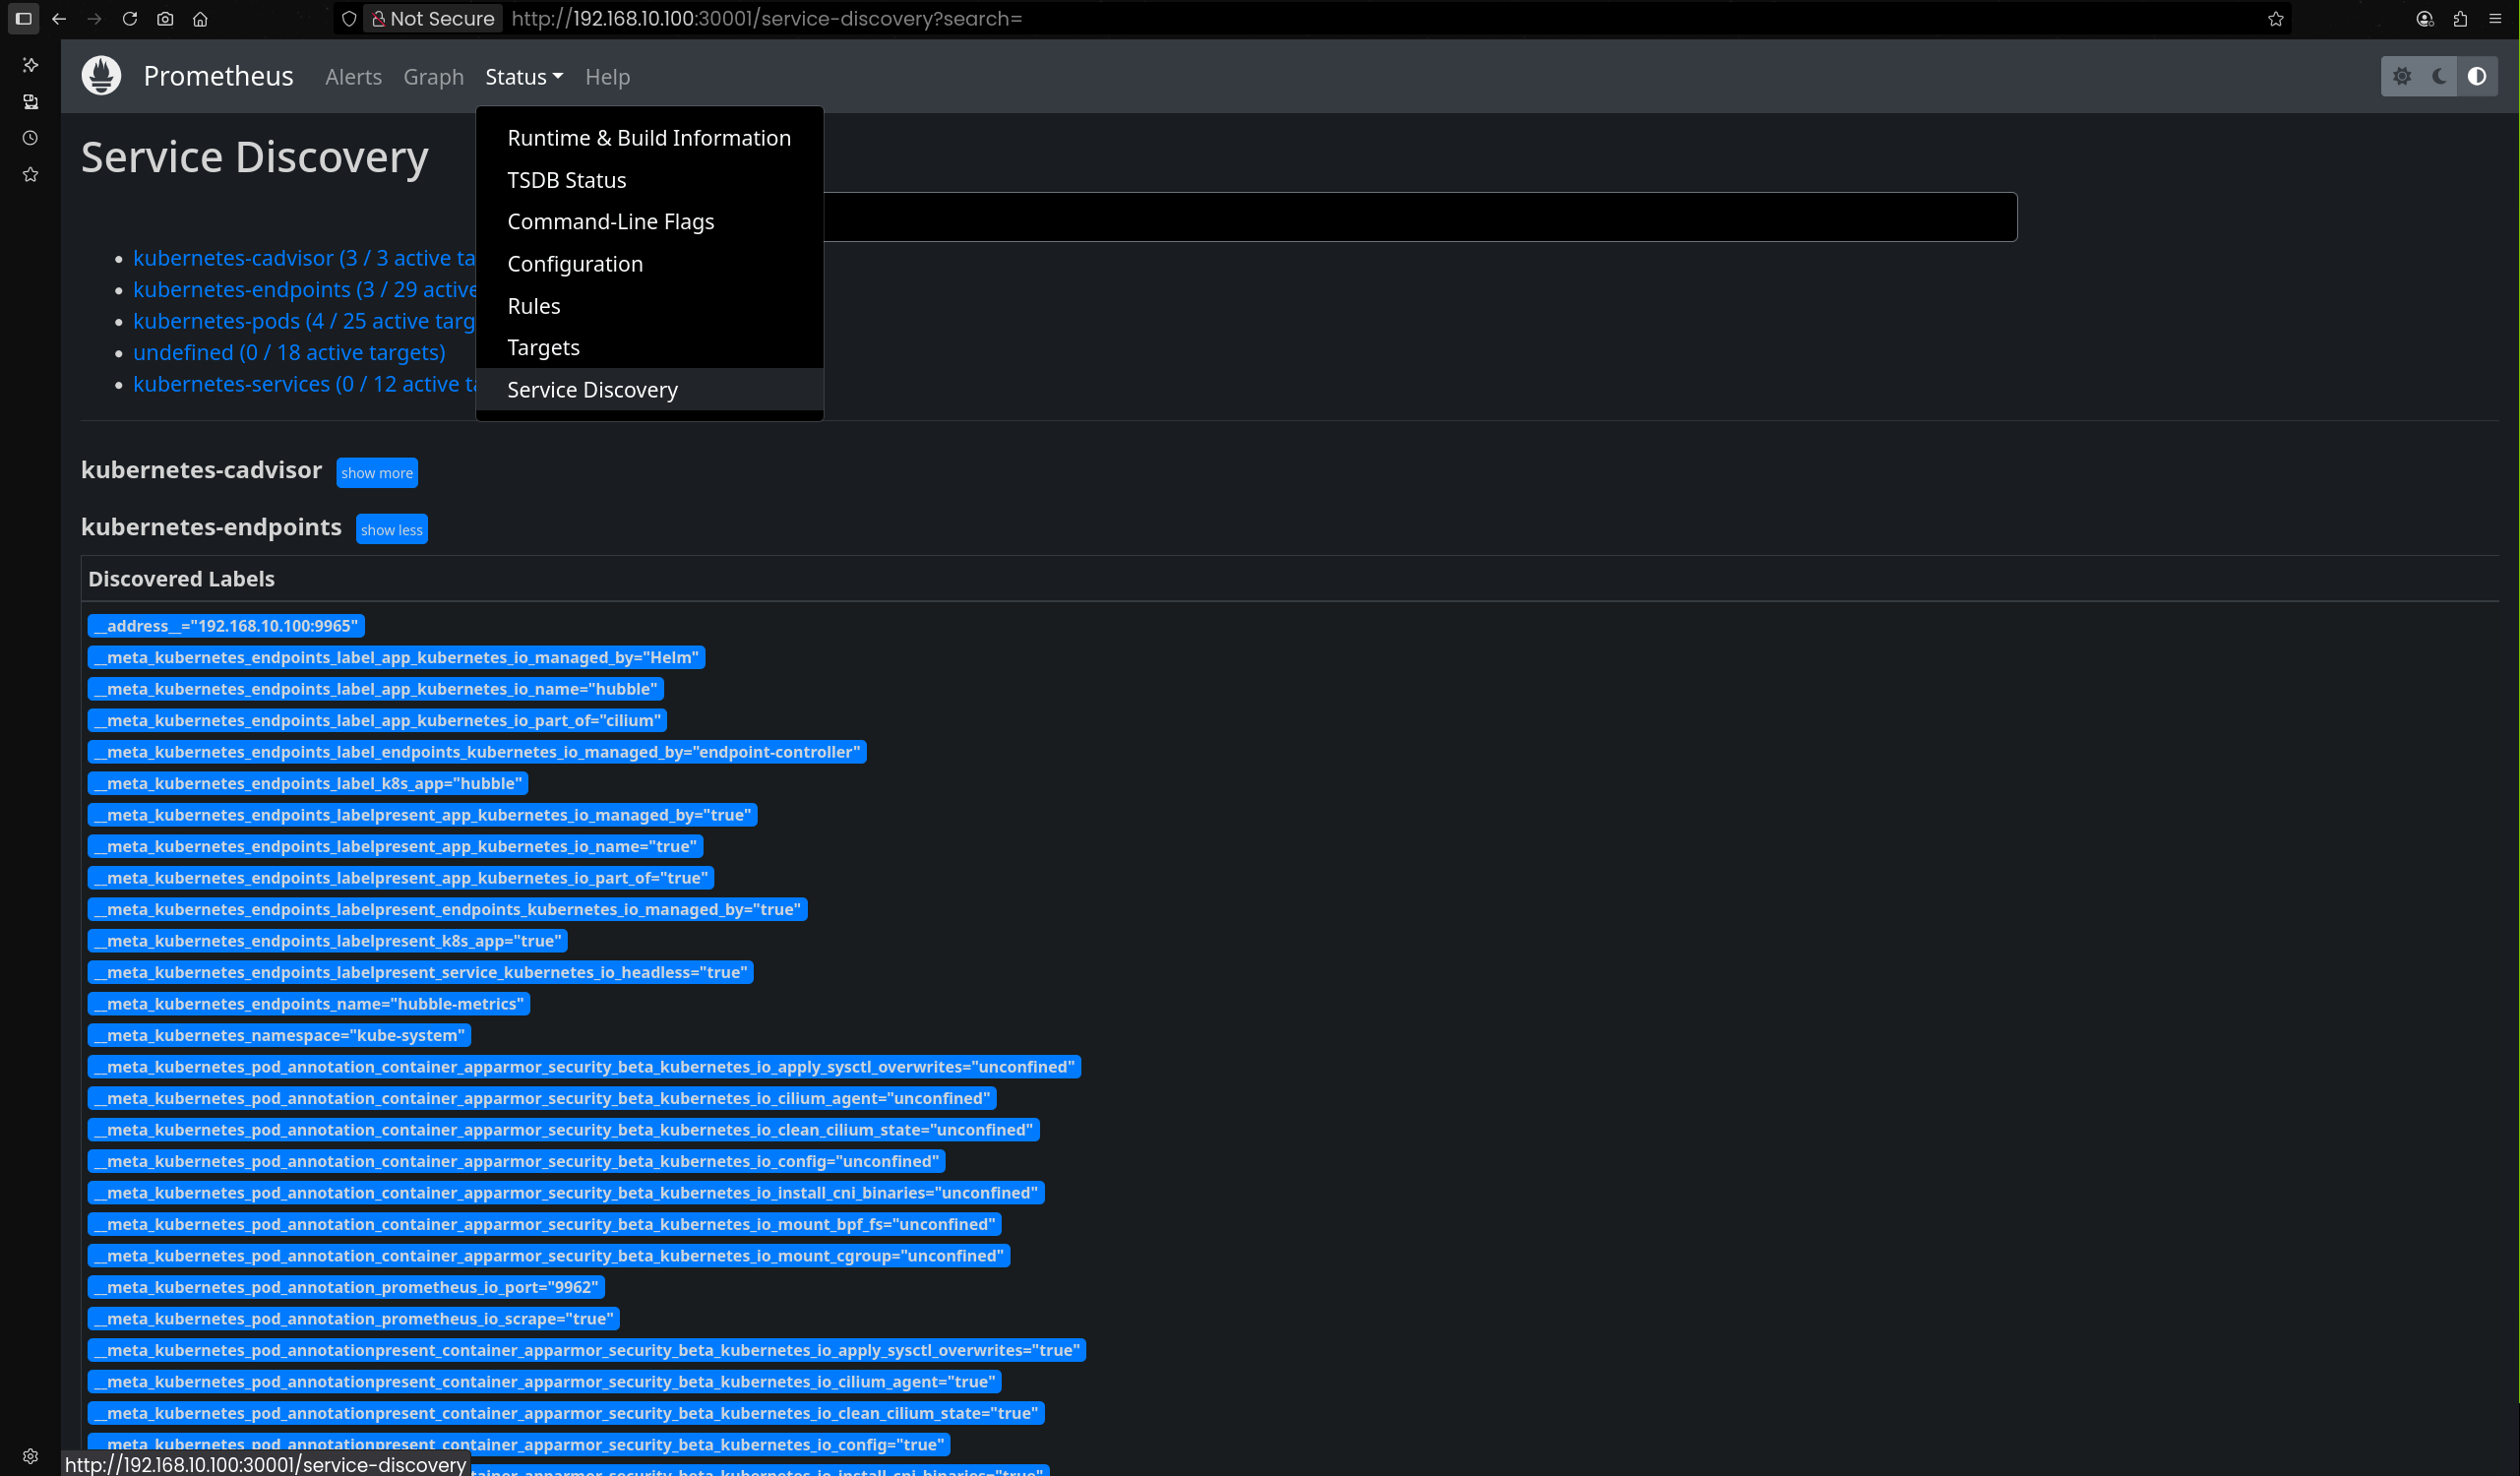2520x1476 pixels.
Task: Jump to undefined (0 / 18 active targets) link
Action: pyautogui.click(x=289, y=353)
